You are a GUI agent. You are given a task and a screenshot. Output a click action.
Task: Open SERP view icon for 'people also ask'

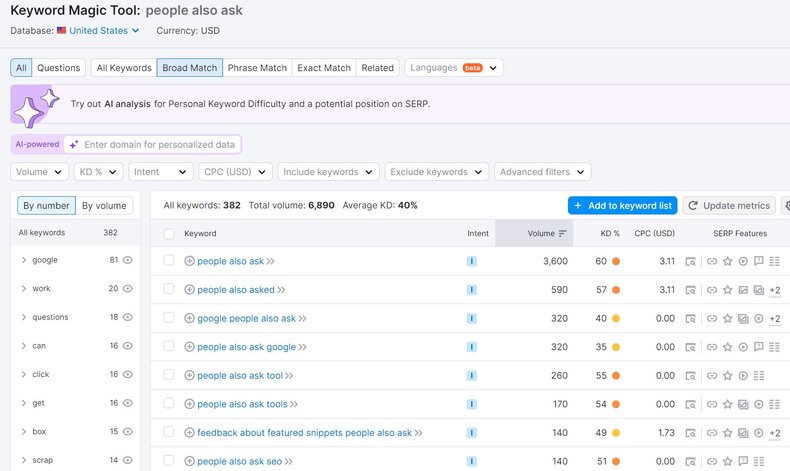pos(690,261)
